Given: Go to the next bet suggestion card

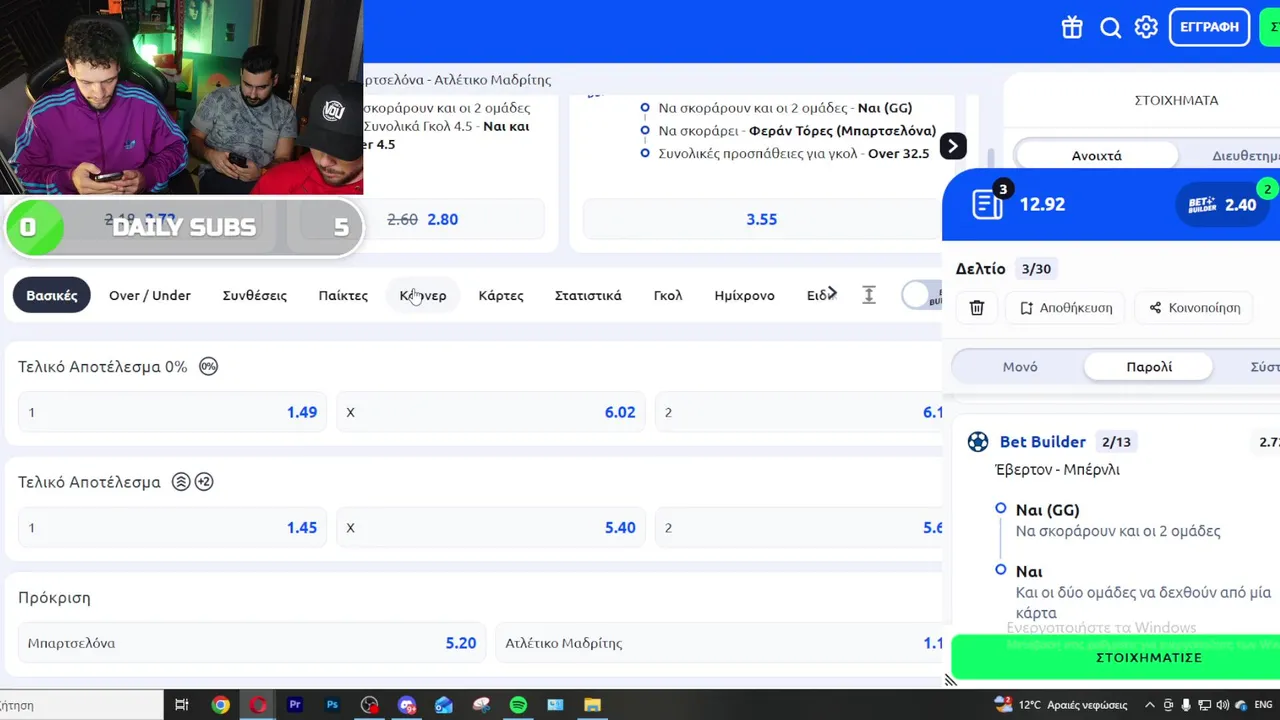Looking at the screenshot, I should coord(953,146).
